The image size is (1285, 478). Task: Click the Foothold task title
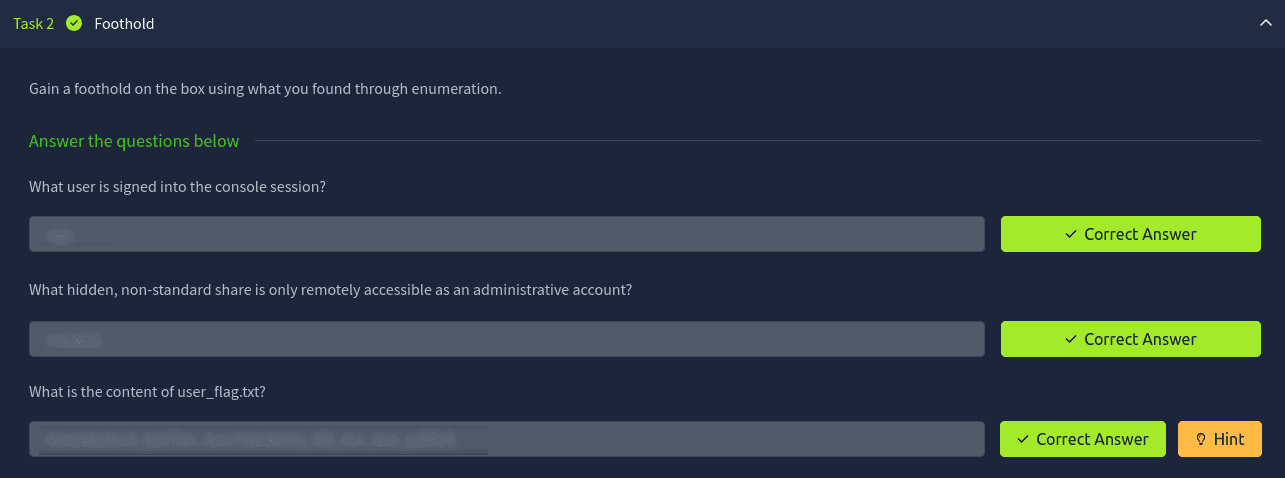[124, 23]
